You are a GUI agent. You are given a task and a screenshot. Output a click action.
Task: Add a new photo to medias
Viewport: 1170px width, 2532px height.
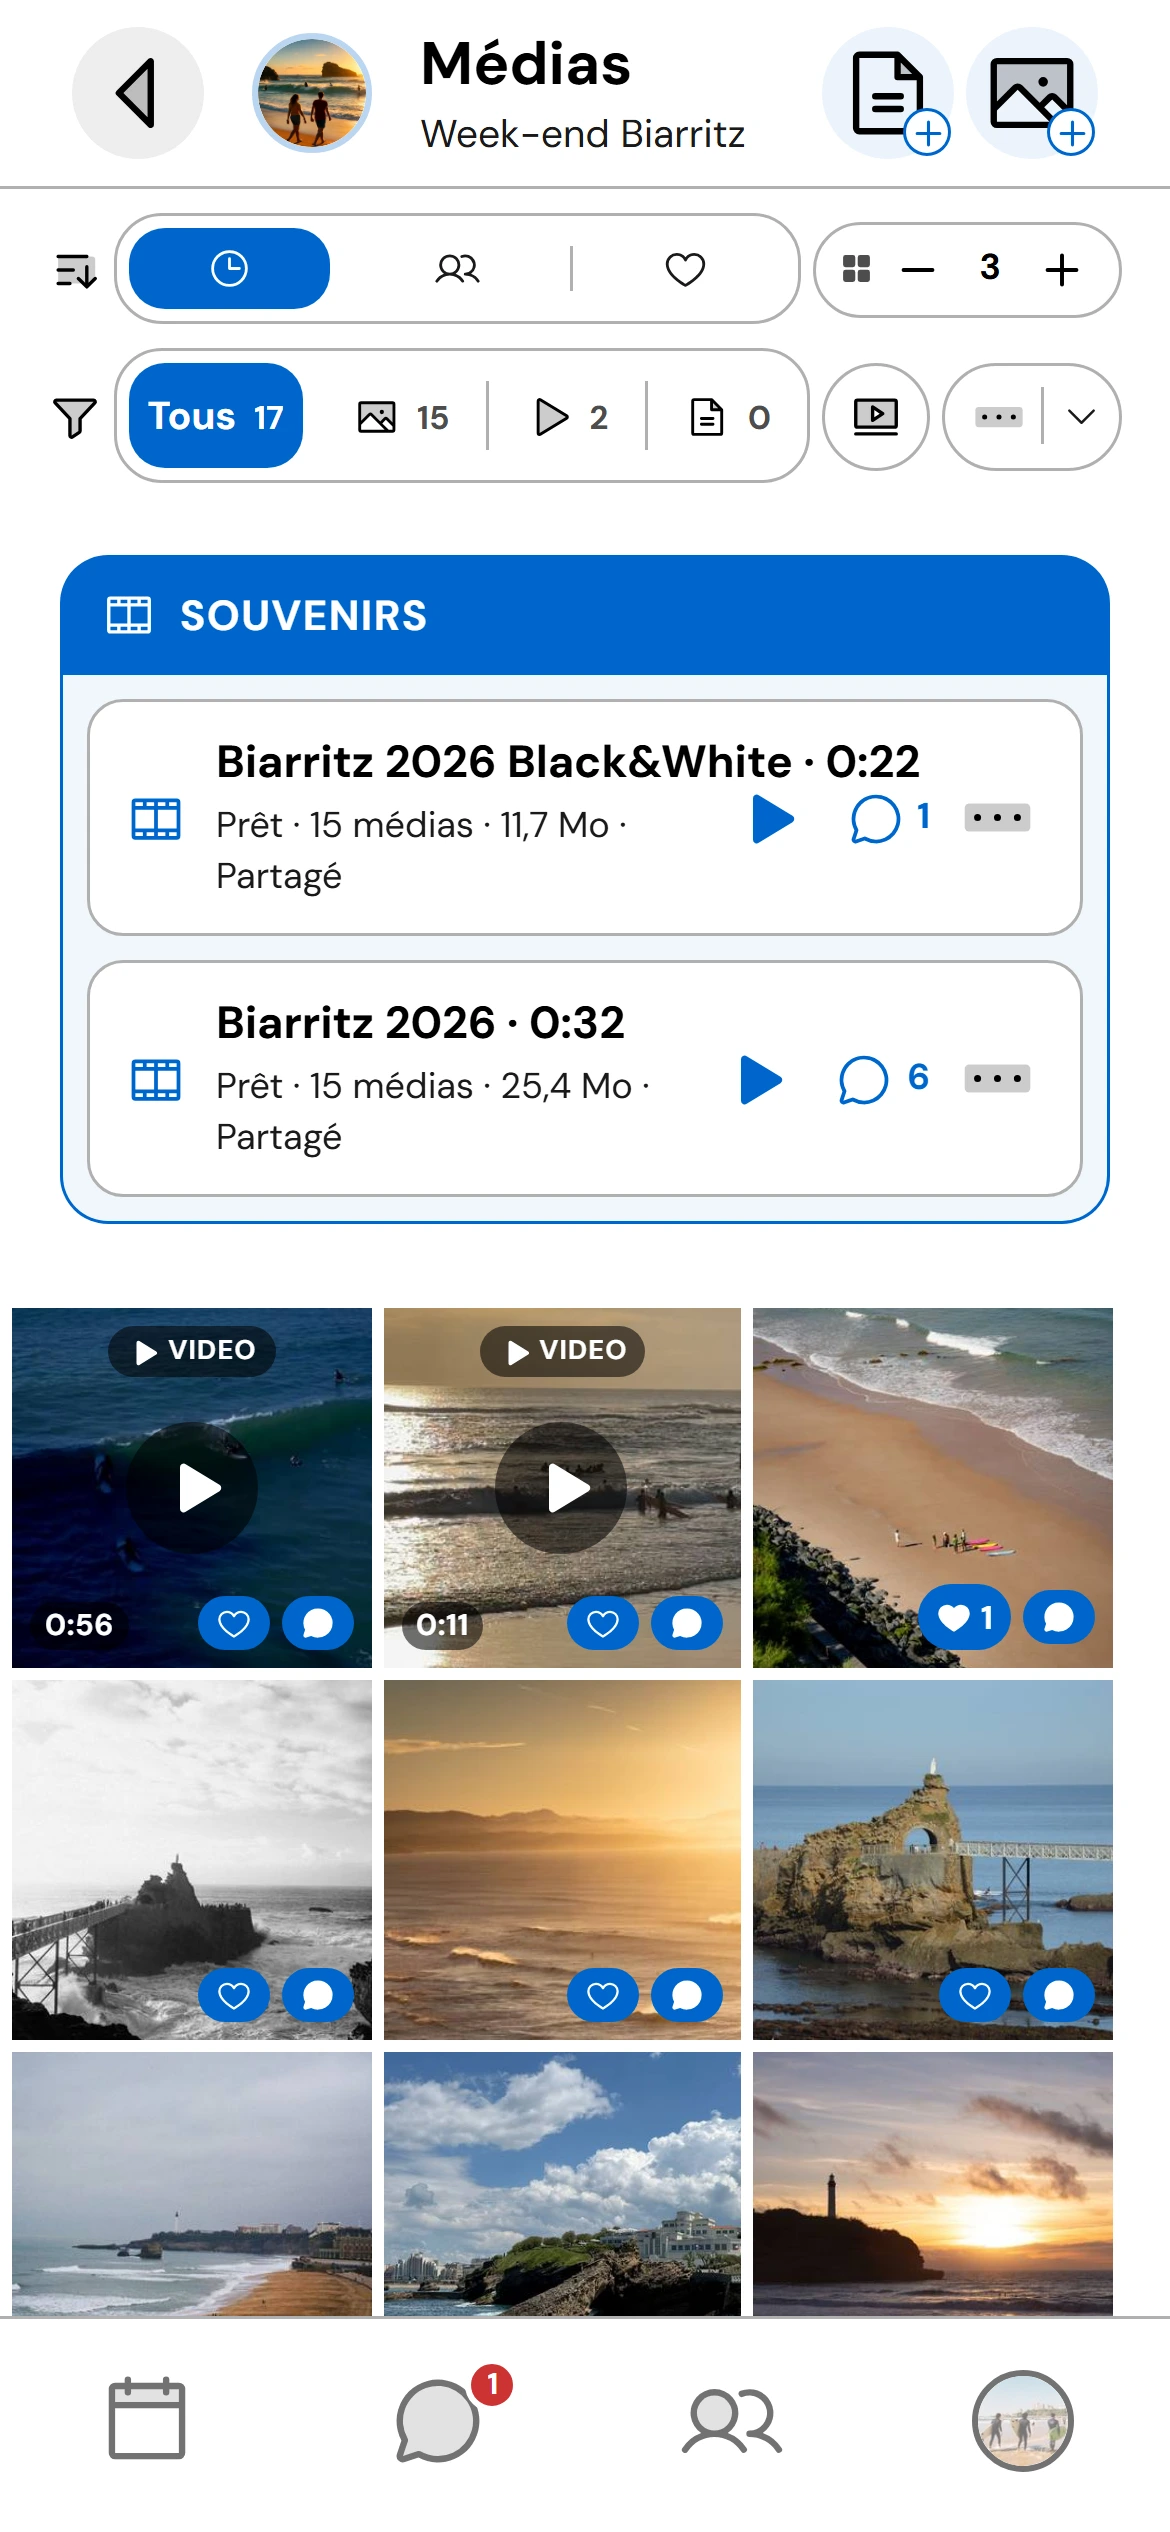1032,93
